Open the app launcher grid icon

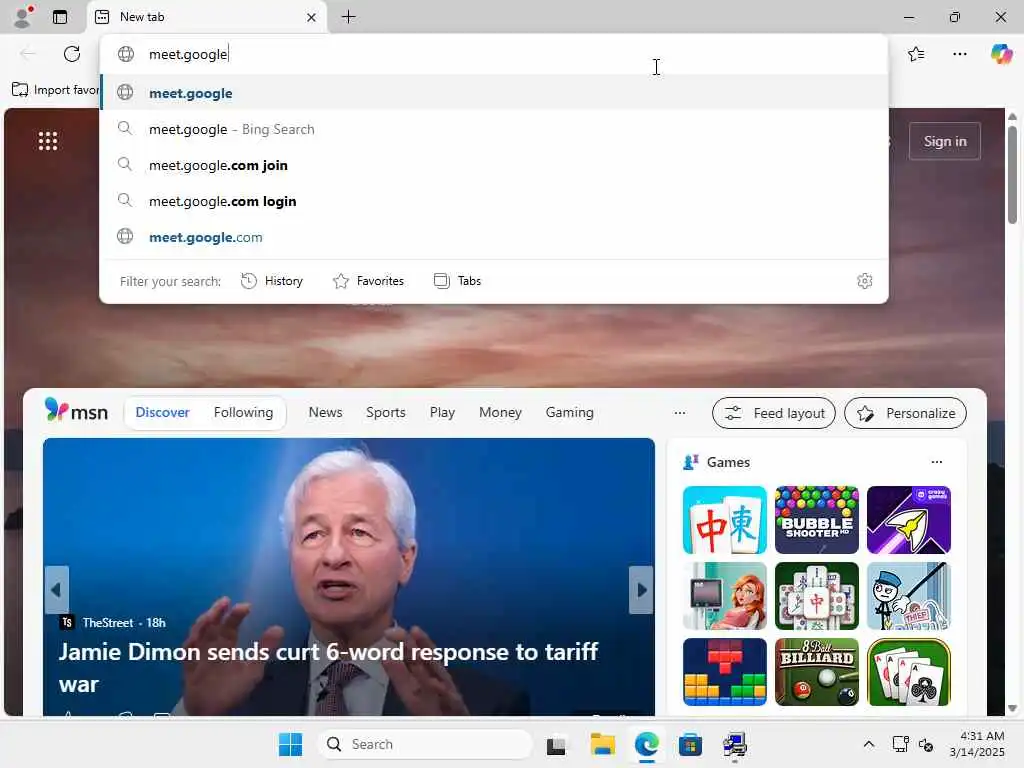(x=48, y=141)
